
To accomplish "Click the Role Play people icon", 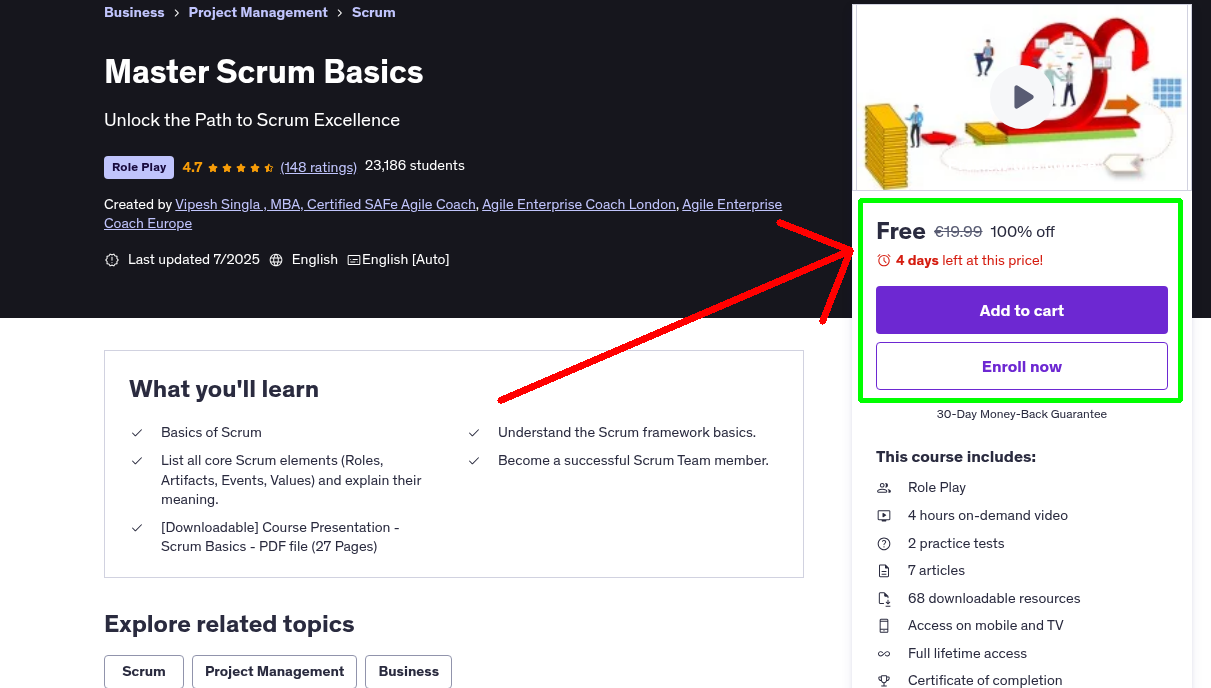I will tap(884, 488).
